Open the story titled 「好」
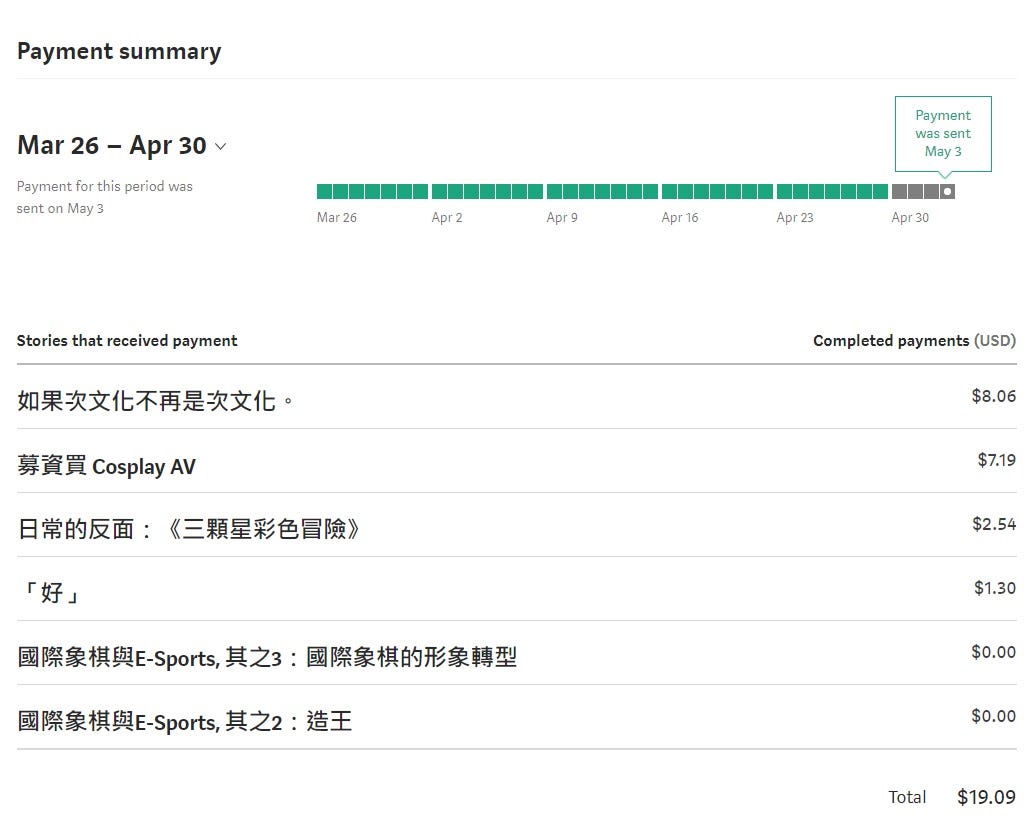Screen dimensions: 1027x833 click(50, 593)
